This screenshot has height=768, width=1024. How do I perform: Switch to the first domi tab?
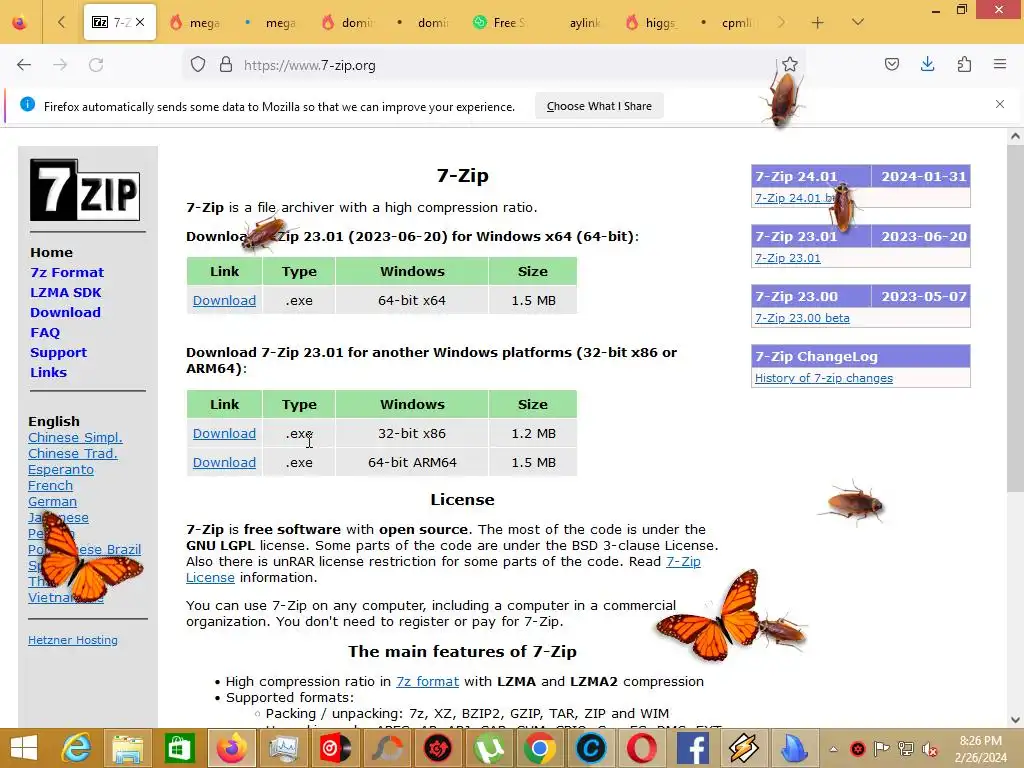[x=347, y=23]
